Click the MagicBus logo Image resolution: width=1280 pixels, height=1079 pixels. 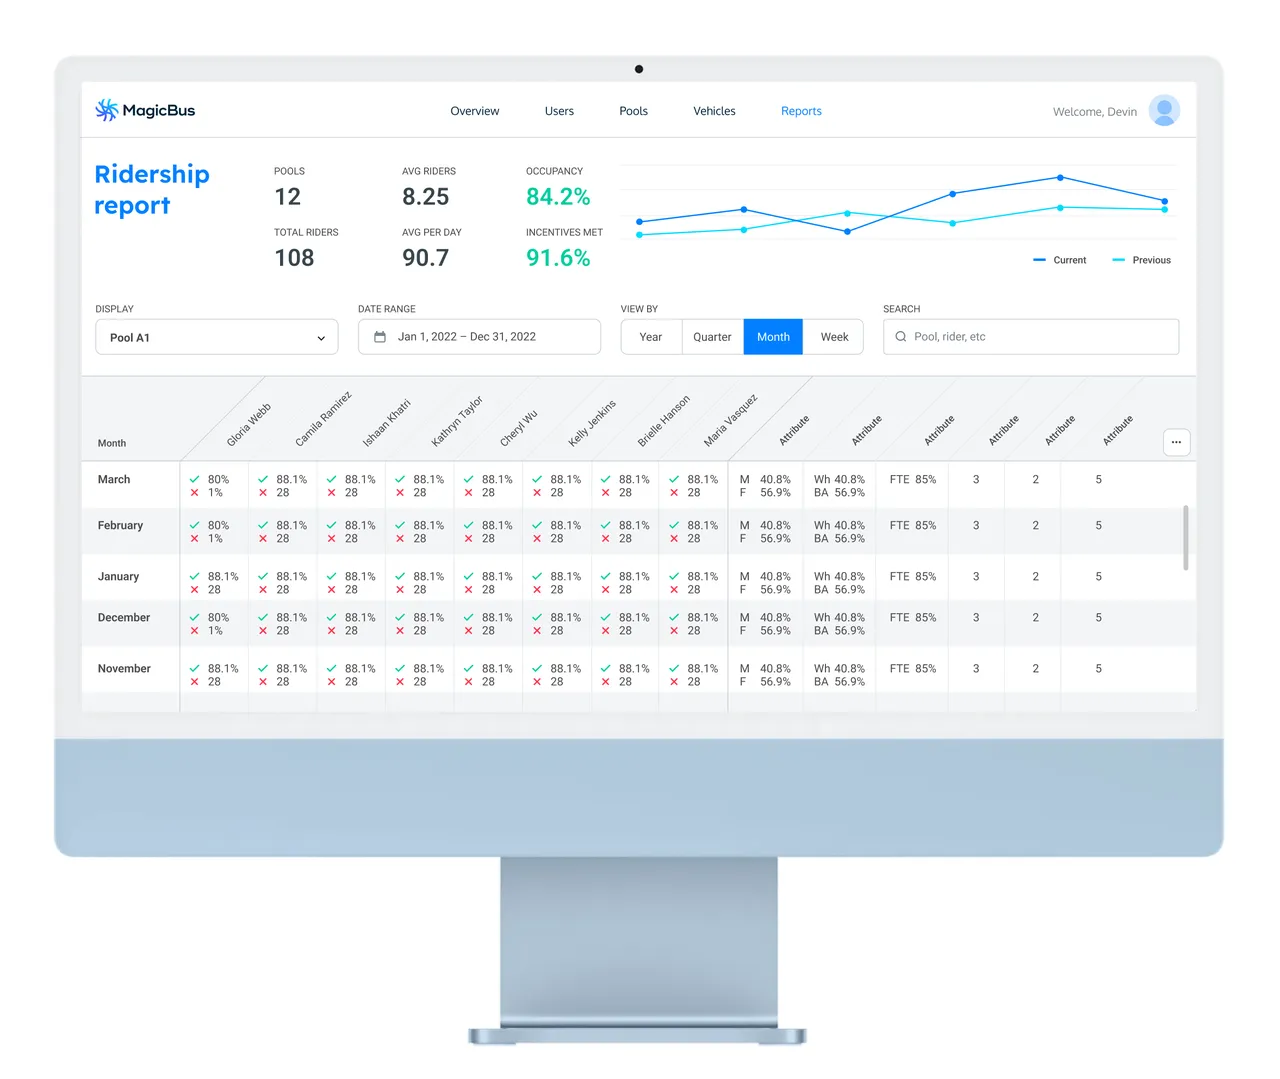[x=145, y=111]
